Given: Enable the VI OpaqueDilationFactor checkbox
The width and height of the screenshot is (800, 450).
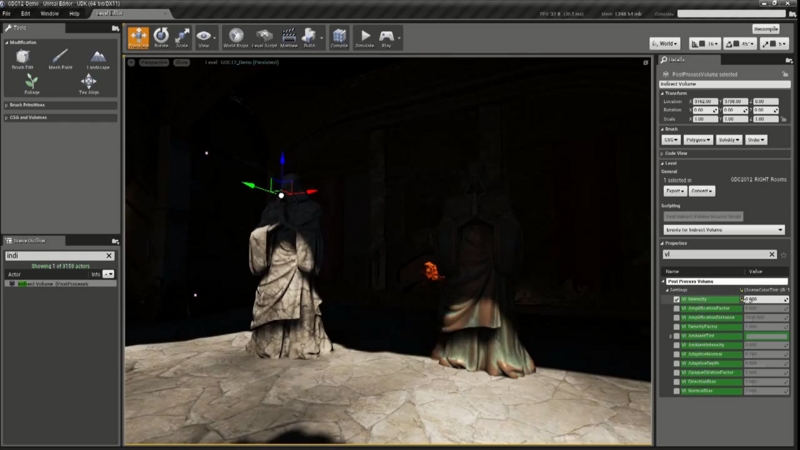Looking at the screenshot, I should pos(677,373).
